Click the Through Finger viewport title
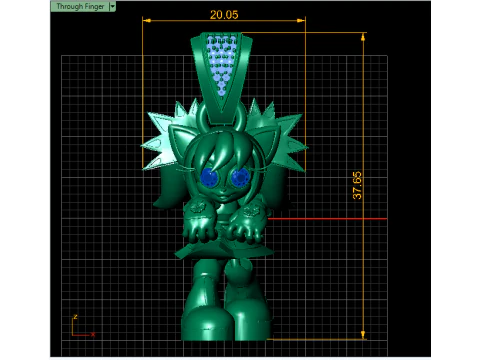The height and width of the screenshot is (360, 480). [80, 6]
